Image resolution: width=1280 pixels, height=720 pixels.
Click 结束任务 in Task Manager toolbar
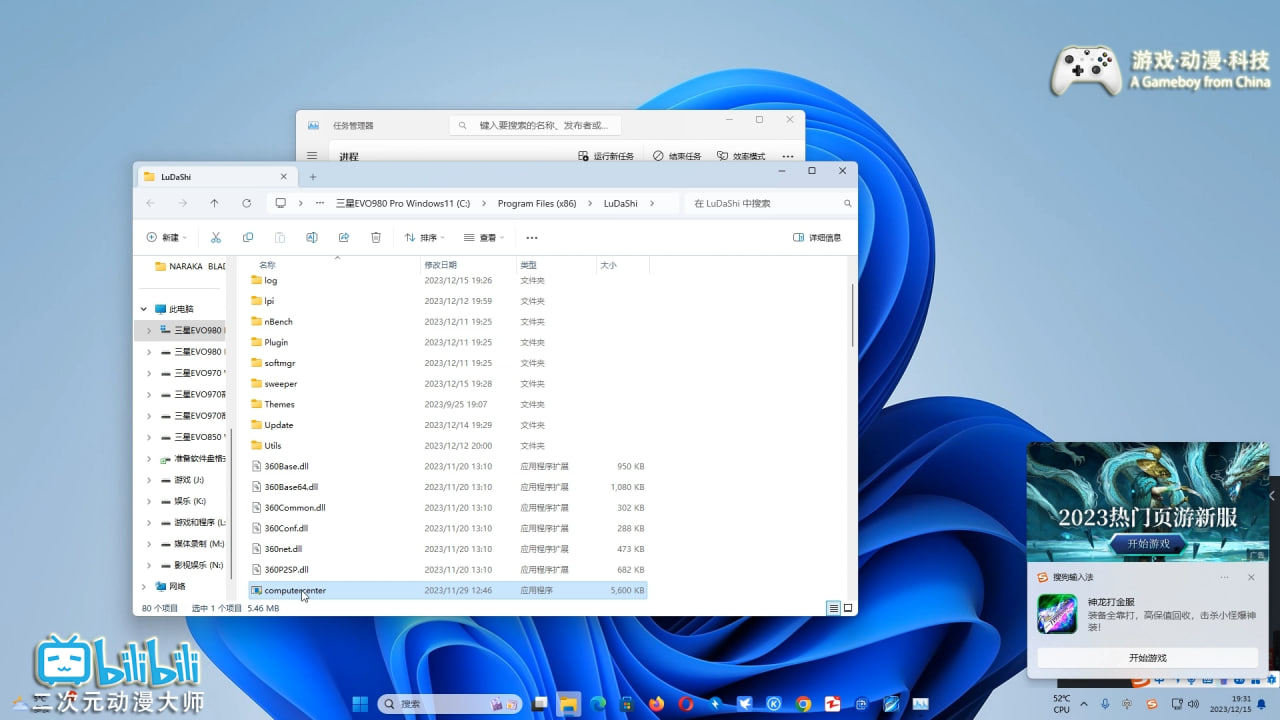pos(678,156)
